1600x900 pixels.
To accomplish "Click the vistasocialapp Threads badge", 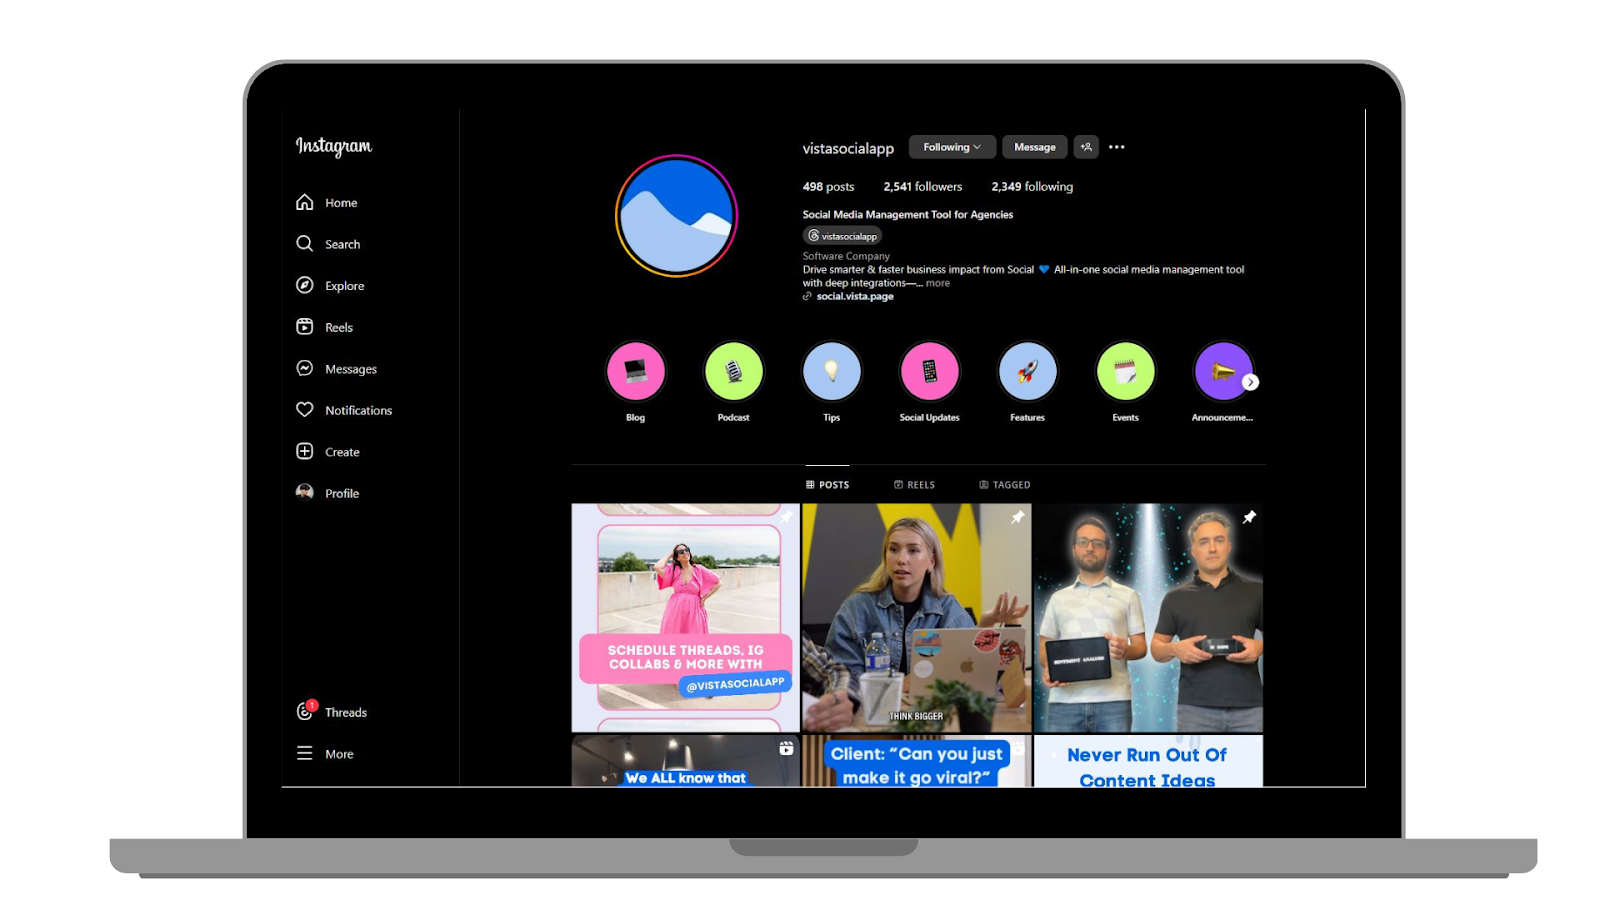I will point(843,236).
